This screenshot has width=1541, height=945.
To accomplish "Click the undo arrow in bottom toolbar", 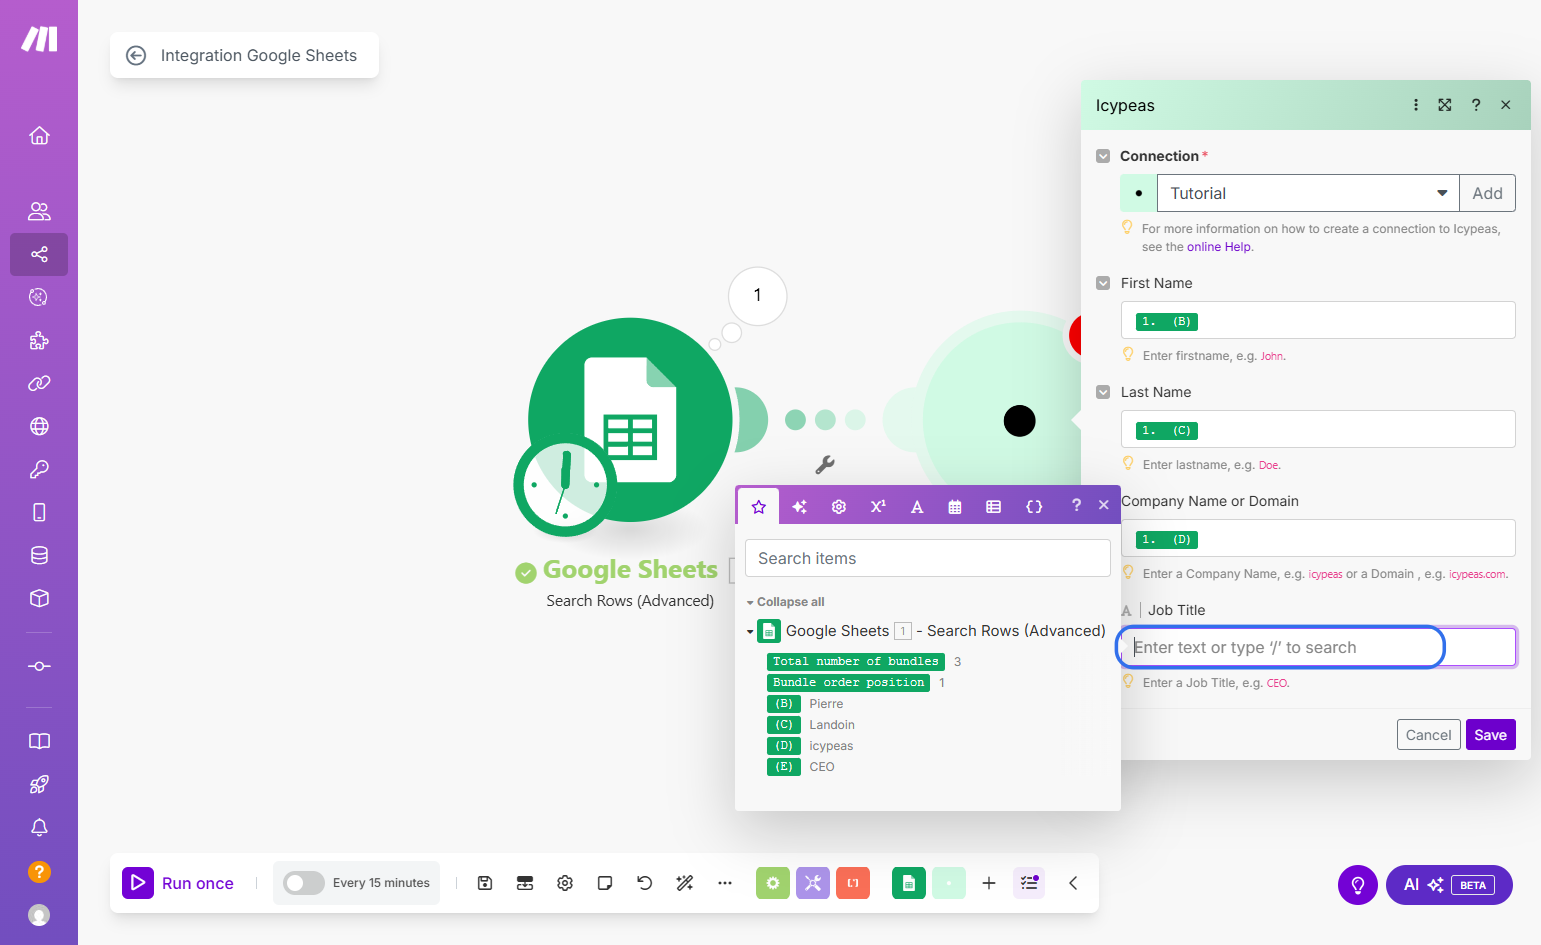I will click(645, 883).
